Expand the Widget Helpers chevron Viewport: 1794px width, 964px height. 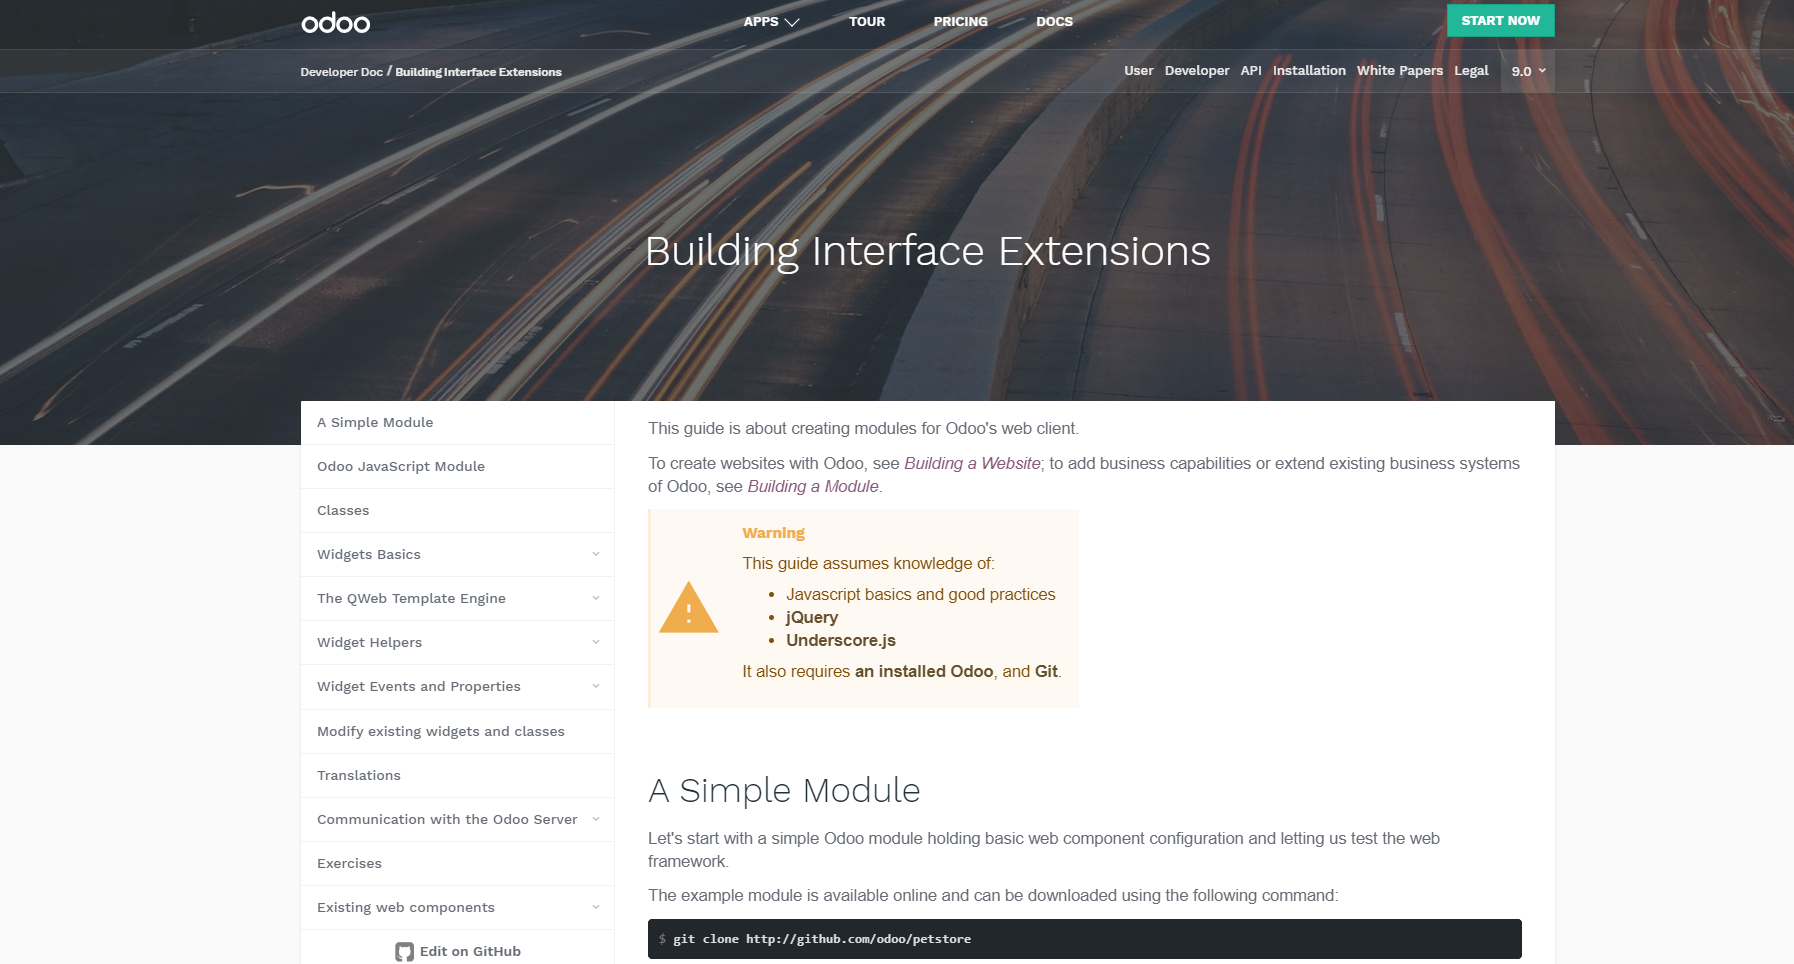coord(596,642)
